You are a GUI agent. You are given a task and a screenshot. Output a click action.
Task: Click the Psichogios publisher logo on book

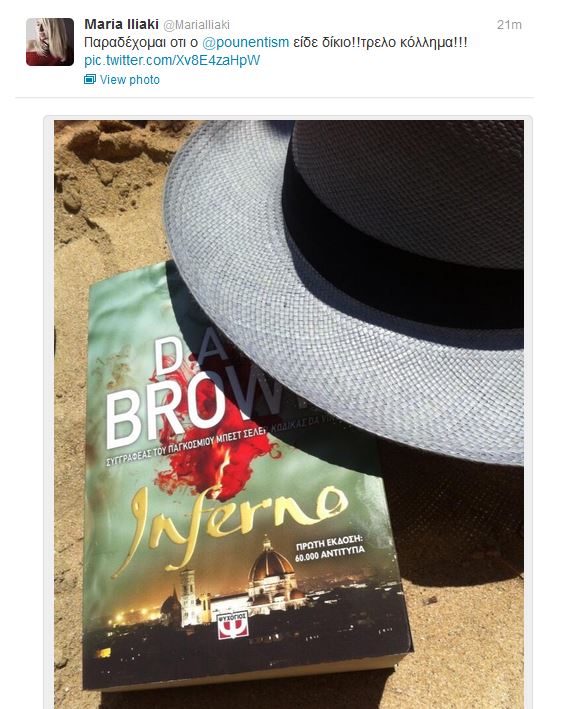pyautogui.click(x=233, y=625)
